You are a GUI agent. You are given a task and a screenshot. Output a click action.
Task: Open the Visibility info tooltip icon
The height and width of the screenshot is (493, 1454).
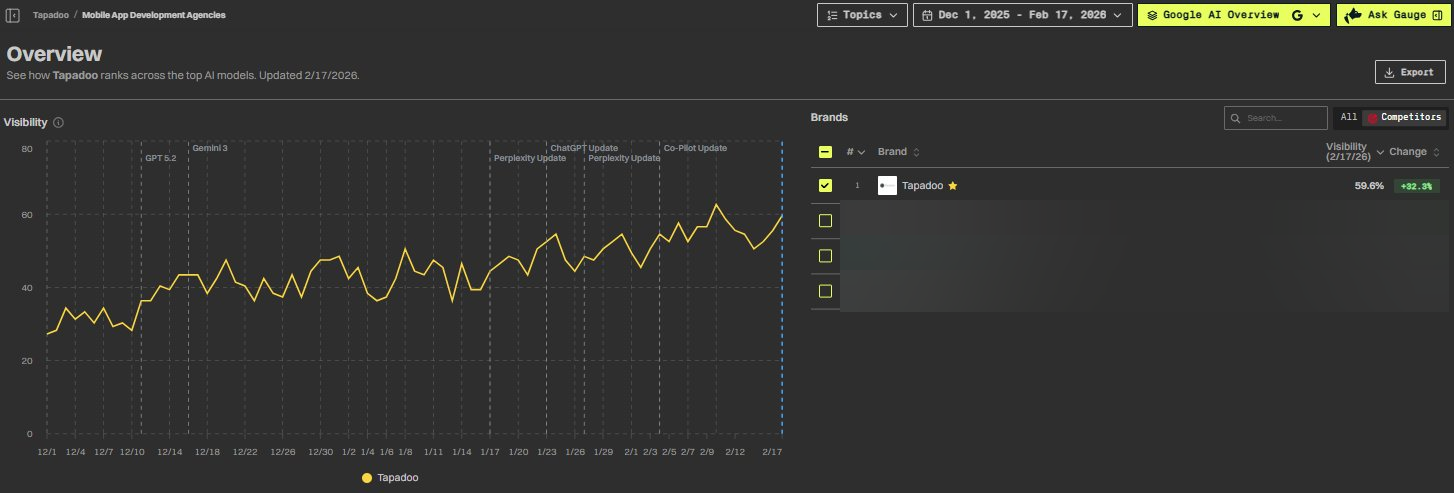58,122
